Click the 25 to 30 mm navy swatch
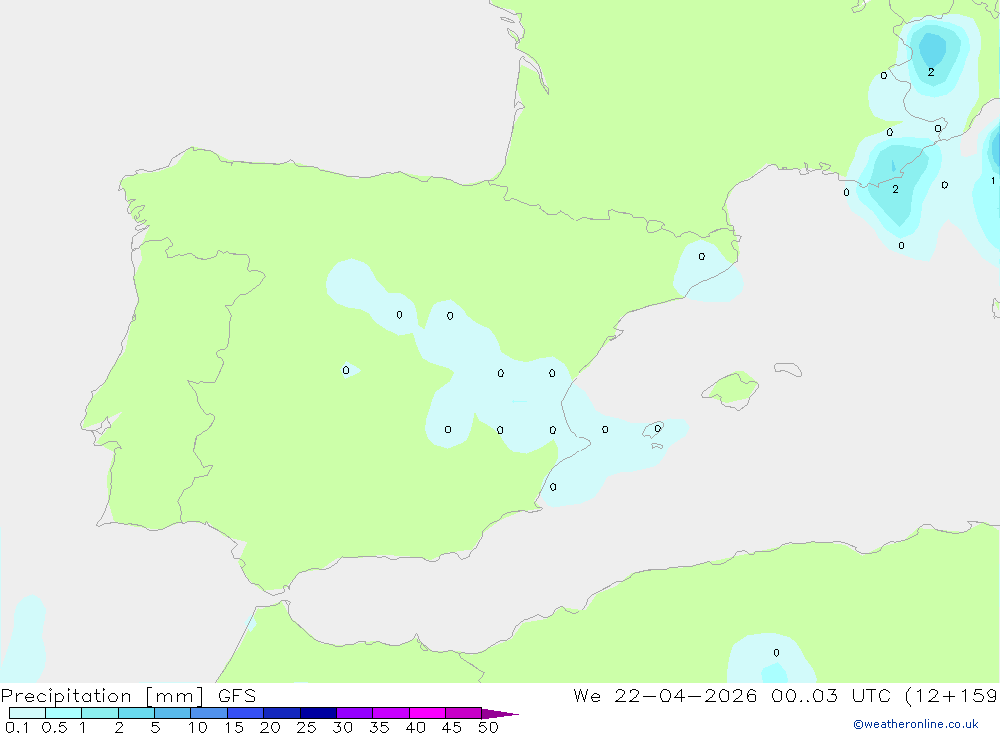The height and width of the screenshot is (733, 1000). pos(318,713)
